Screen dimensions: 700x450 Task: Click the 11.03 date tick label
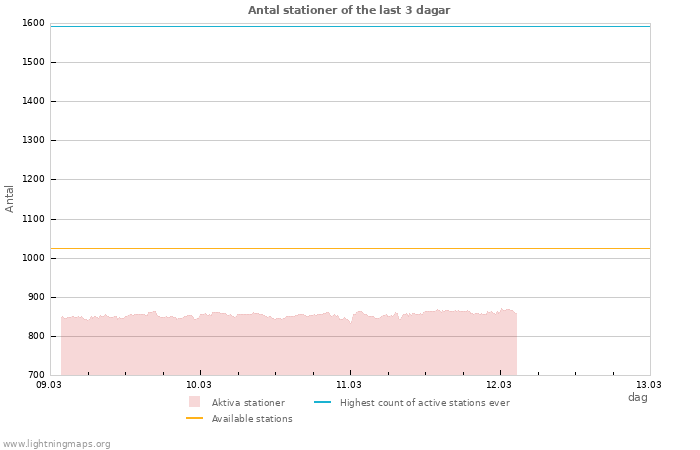[349, 384]
